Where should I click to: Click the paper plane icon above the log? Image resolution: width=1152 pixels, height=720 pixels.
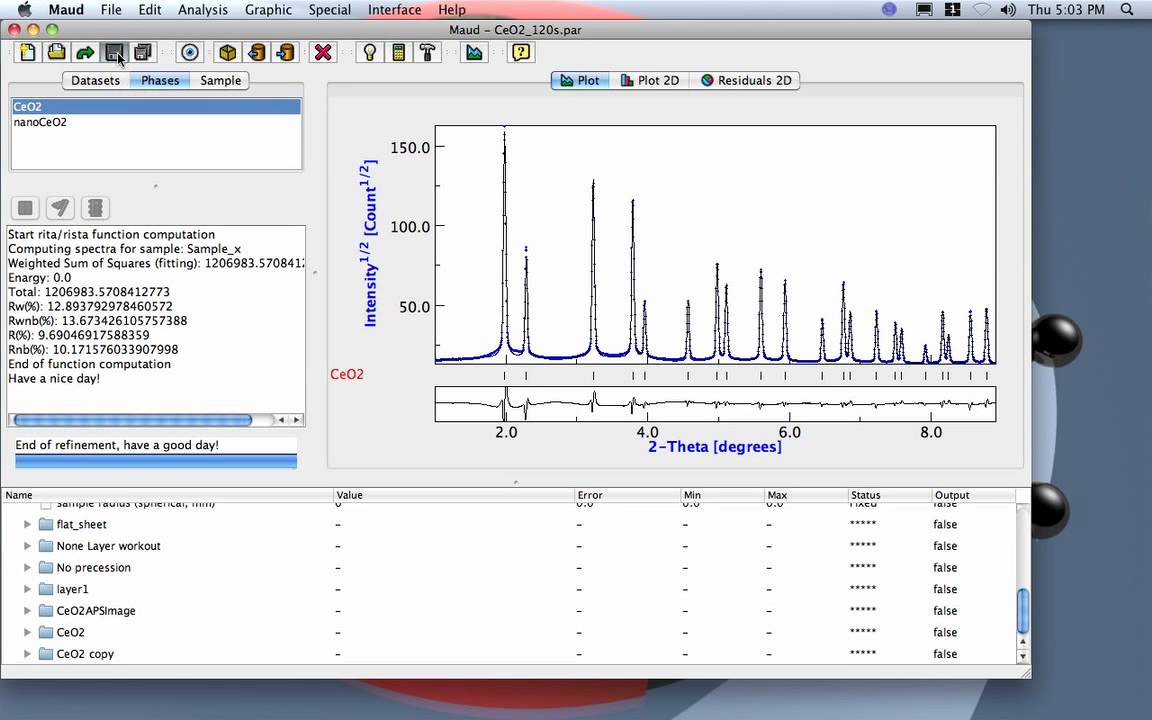click(60, 208)
